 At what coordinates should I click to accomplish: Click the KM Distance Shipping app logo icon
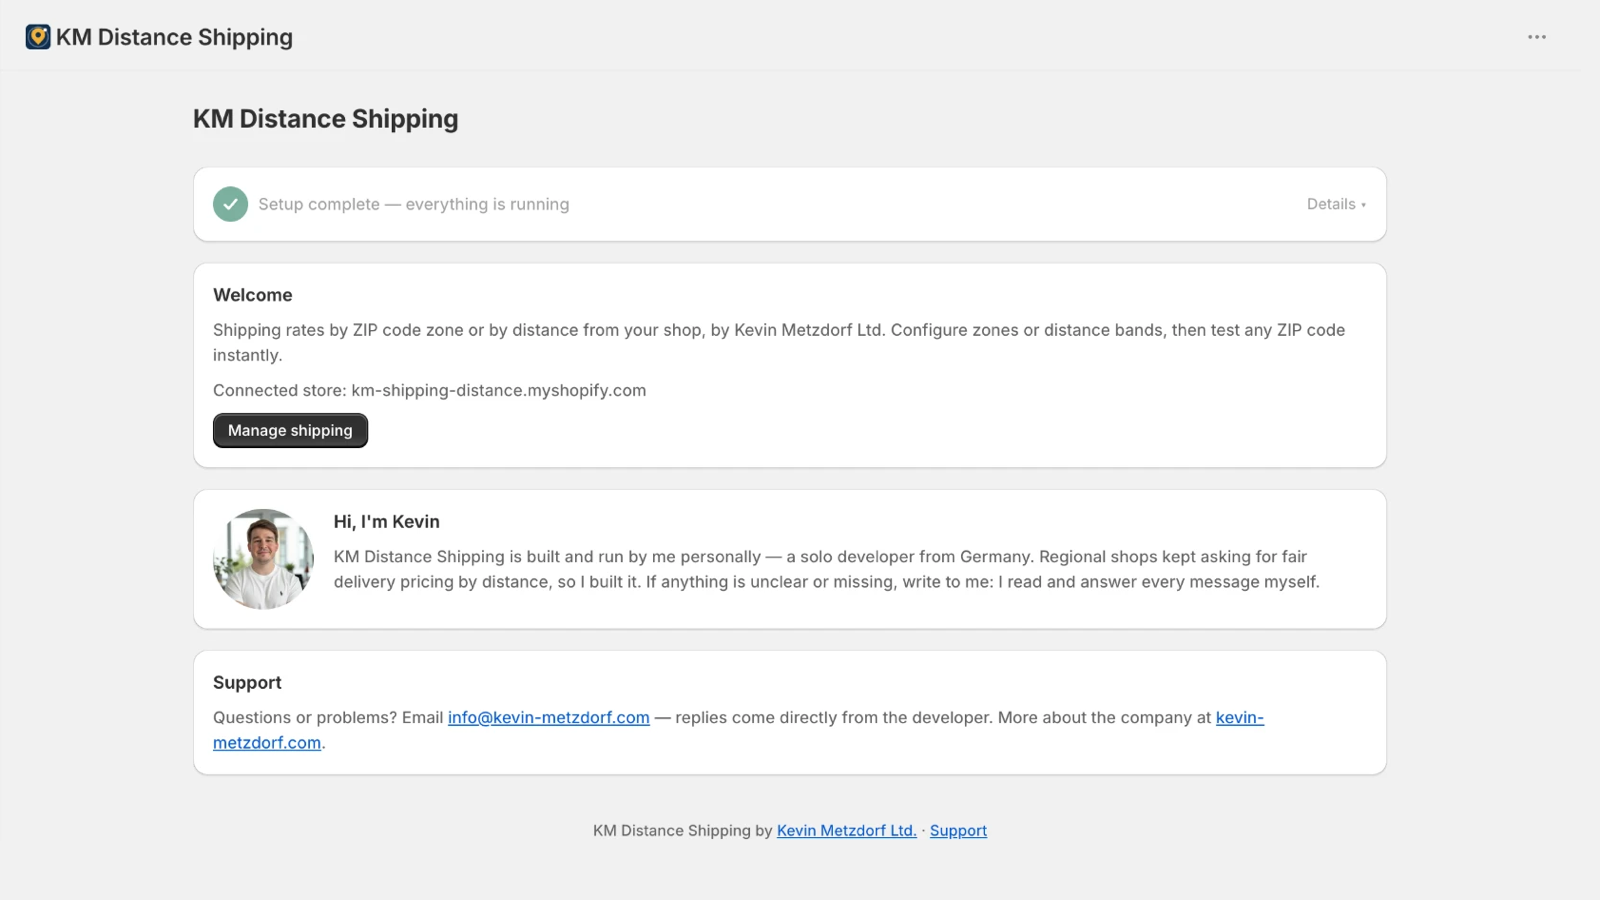pos(38,37)
